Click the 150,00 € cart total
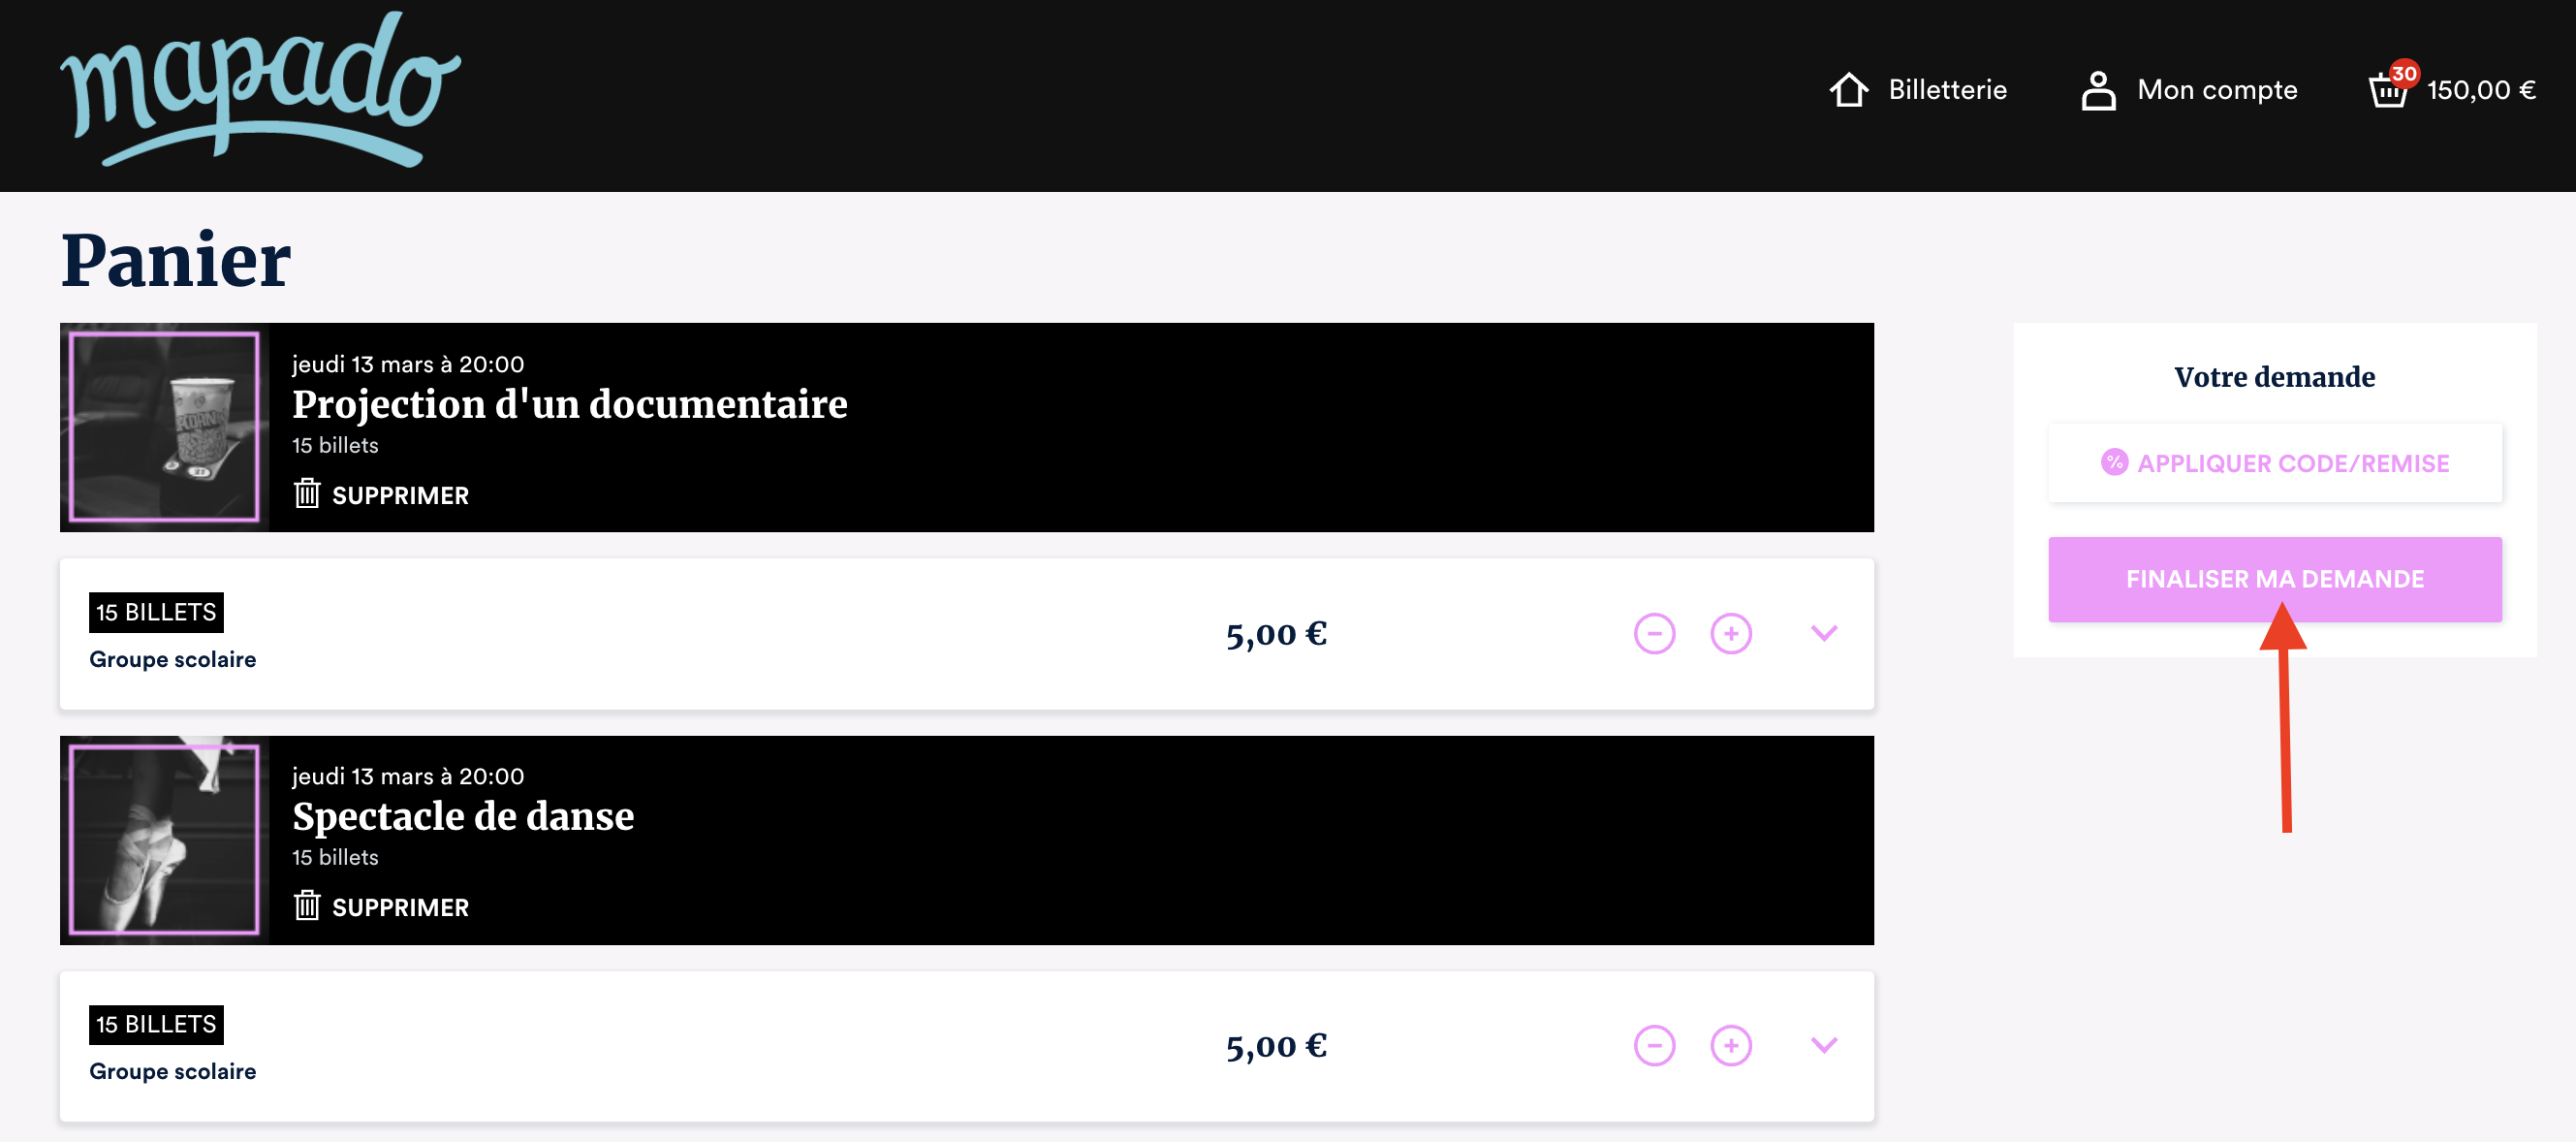Image resolution: width=2576 pixels, height=1142 pixels. tap(2480, 90)
